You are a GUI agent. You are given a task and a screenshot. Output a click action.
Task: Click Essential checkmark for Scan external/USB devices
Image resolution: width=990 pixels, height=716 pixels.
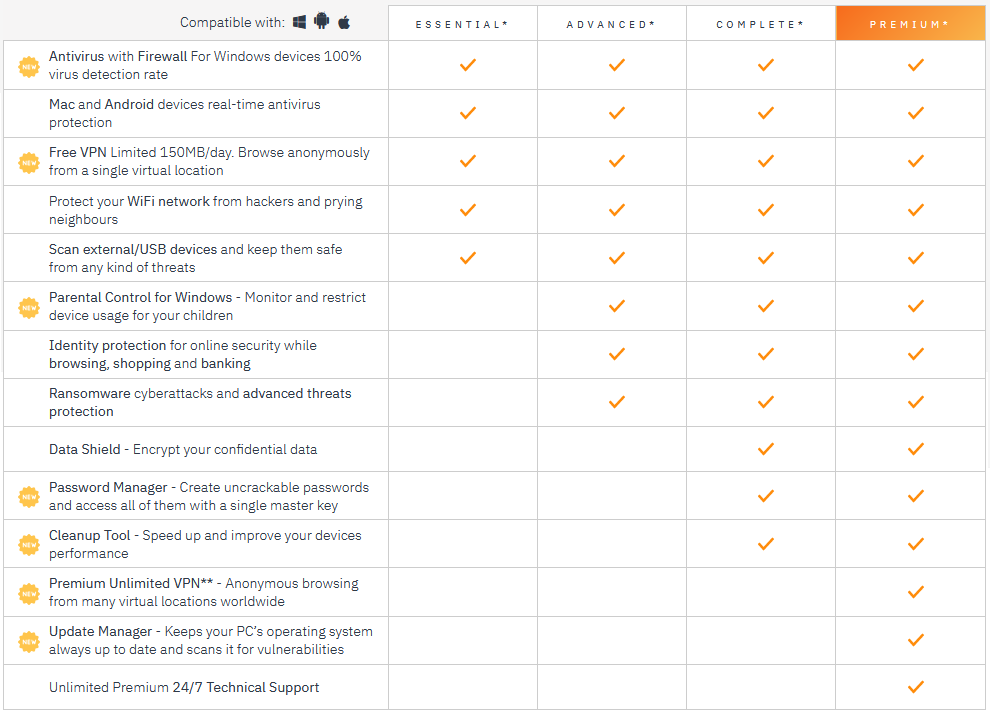pyautogui.click(x=468, y=258)
